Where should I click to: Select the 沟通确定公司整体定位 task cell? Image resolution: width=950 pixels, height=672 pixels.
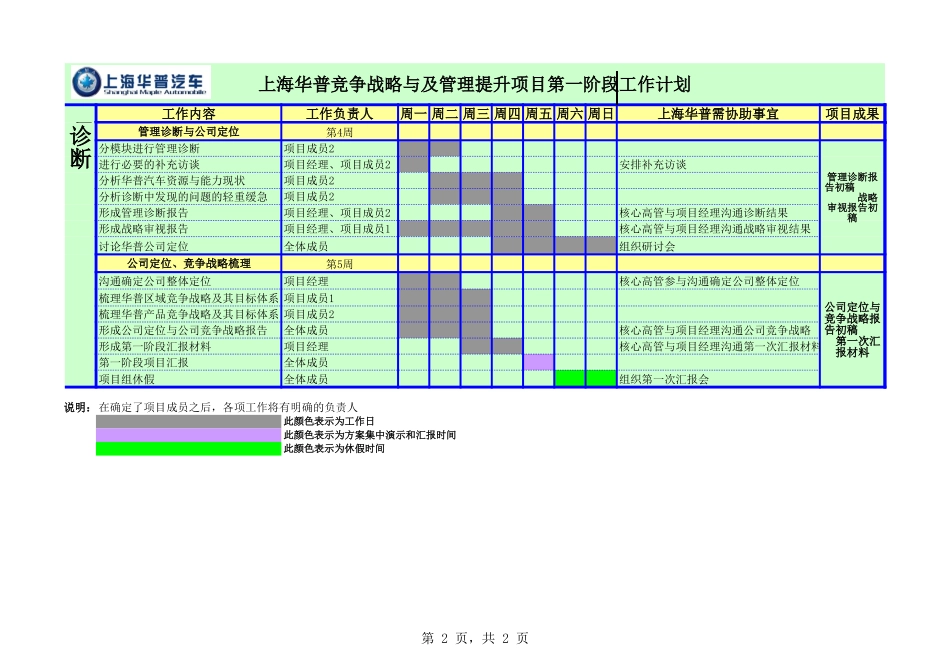[x=188, y=281]
